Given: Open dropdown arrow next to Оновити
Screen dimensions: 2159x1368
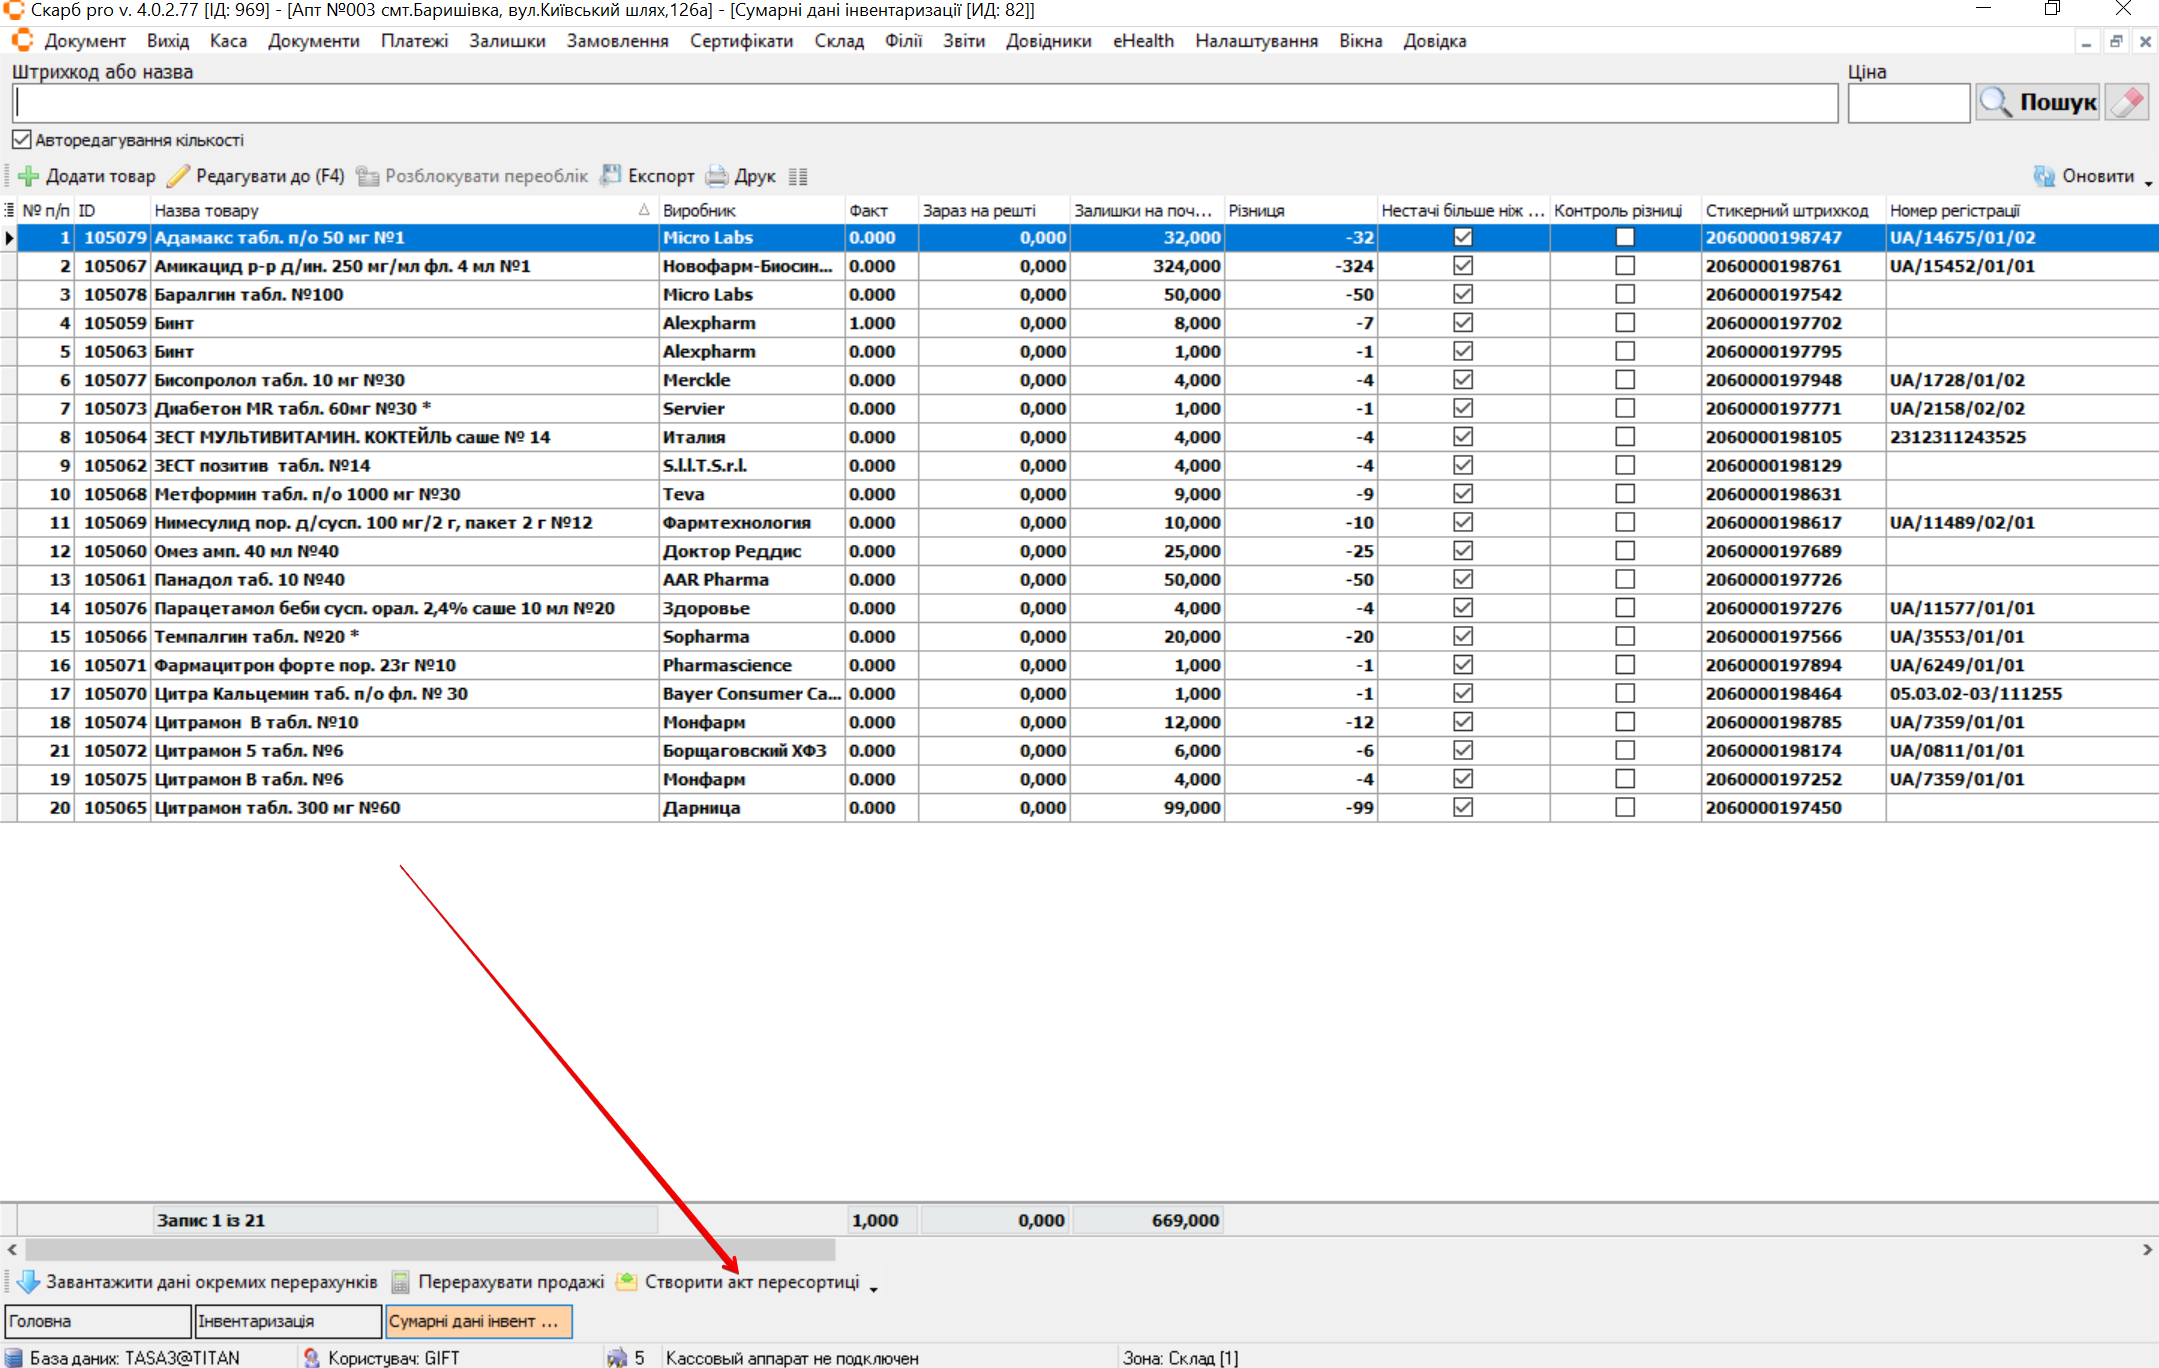Looking at the screenshot, I should (2148, 182).
